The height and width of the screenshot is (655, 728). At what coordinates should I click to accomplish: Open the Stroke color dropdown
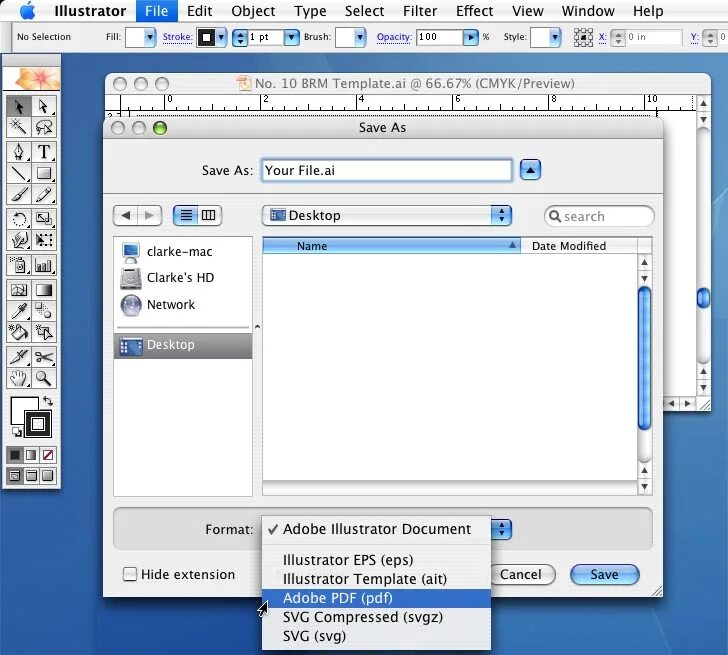point(221,37)
